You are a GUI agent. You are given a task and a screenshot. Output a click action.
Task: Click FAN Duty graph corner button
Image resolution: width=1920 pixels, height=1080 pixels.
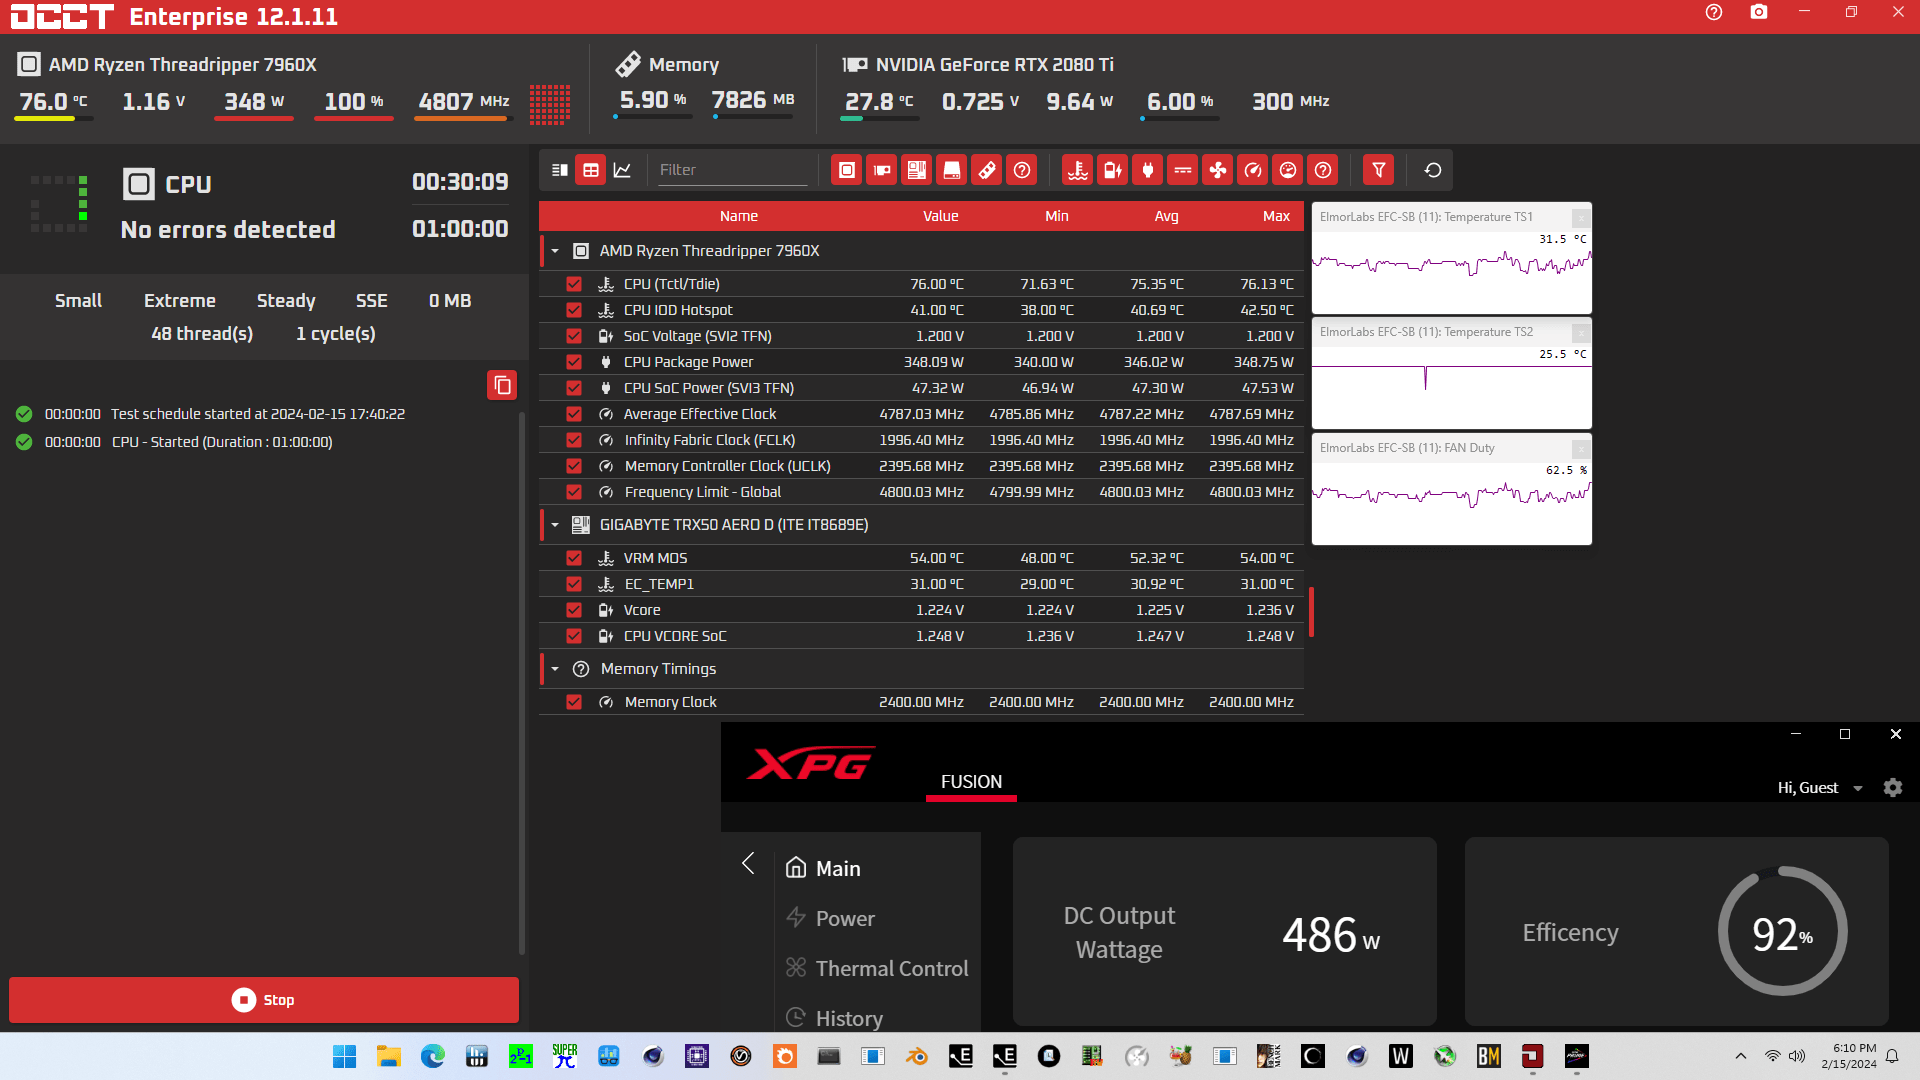[1580, 448]
